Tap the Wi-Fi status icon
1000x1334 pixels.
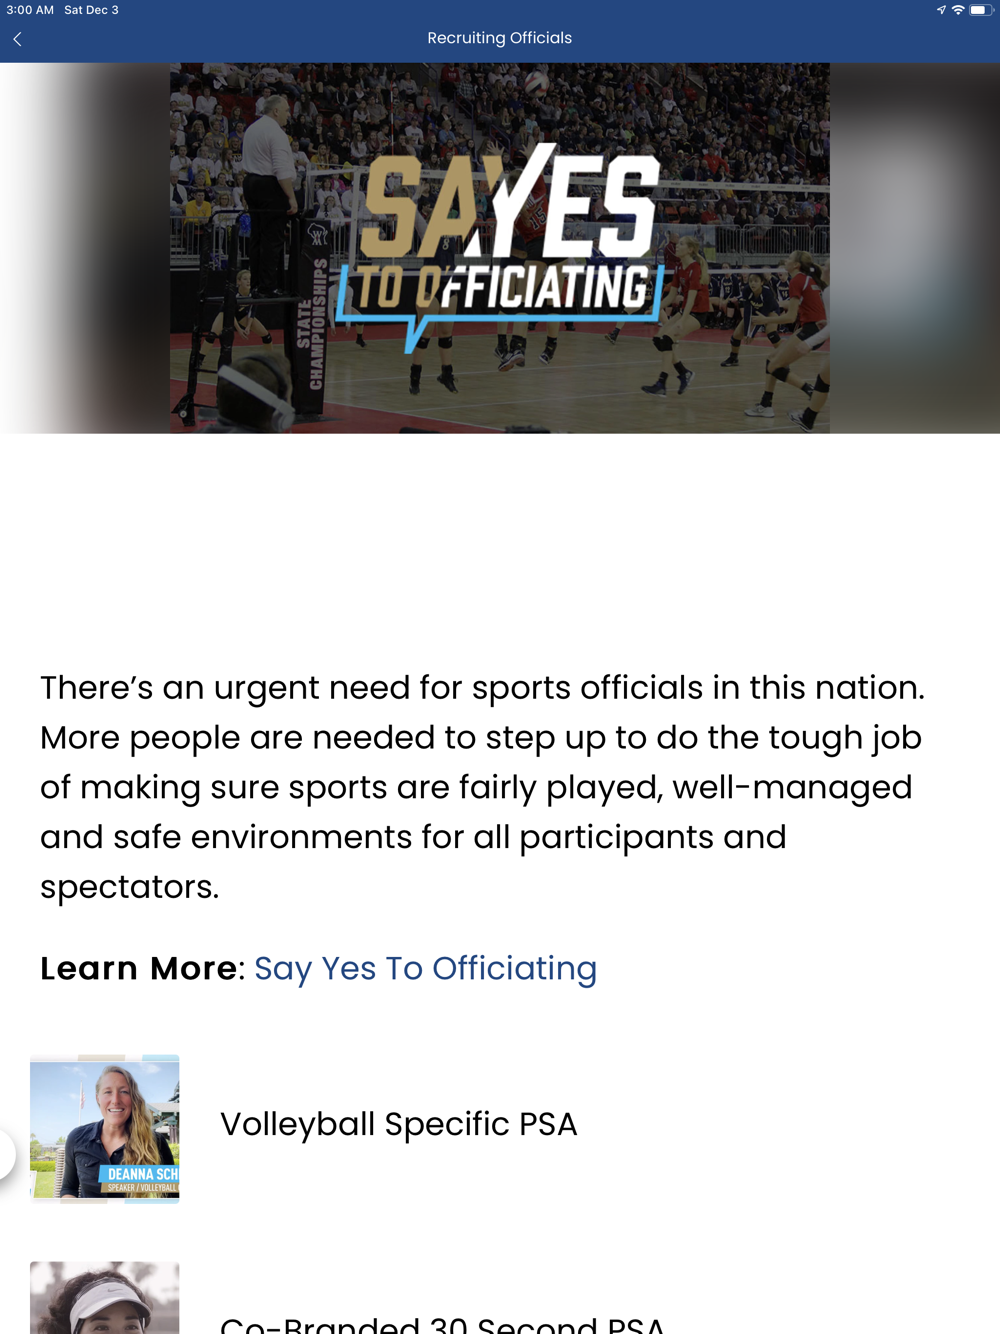click(x=958, y=10)
